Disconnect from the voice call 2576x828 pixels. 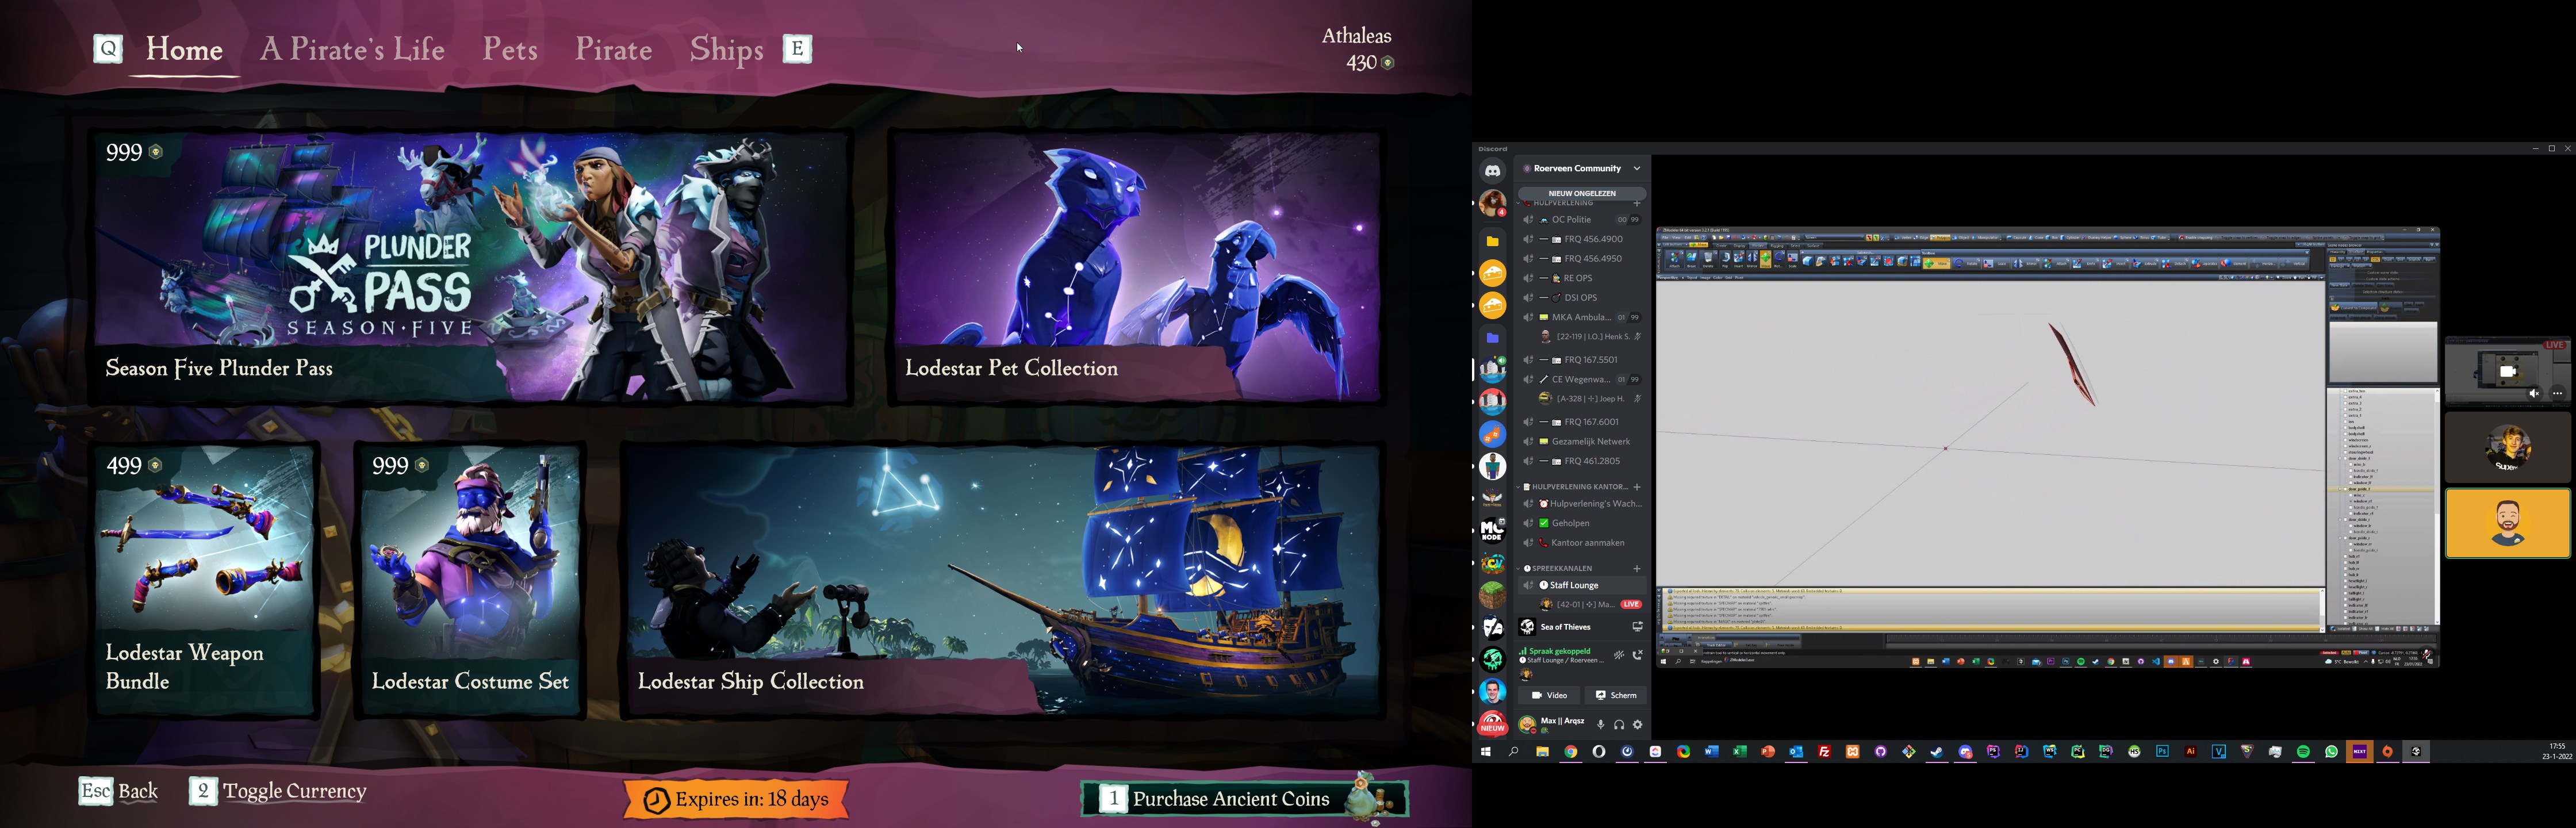point(1638,655)
